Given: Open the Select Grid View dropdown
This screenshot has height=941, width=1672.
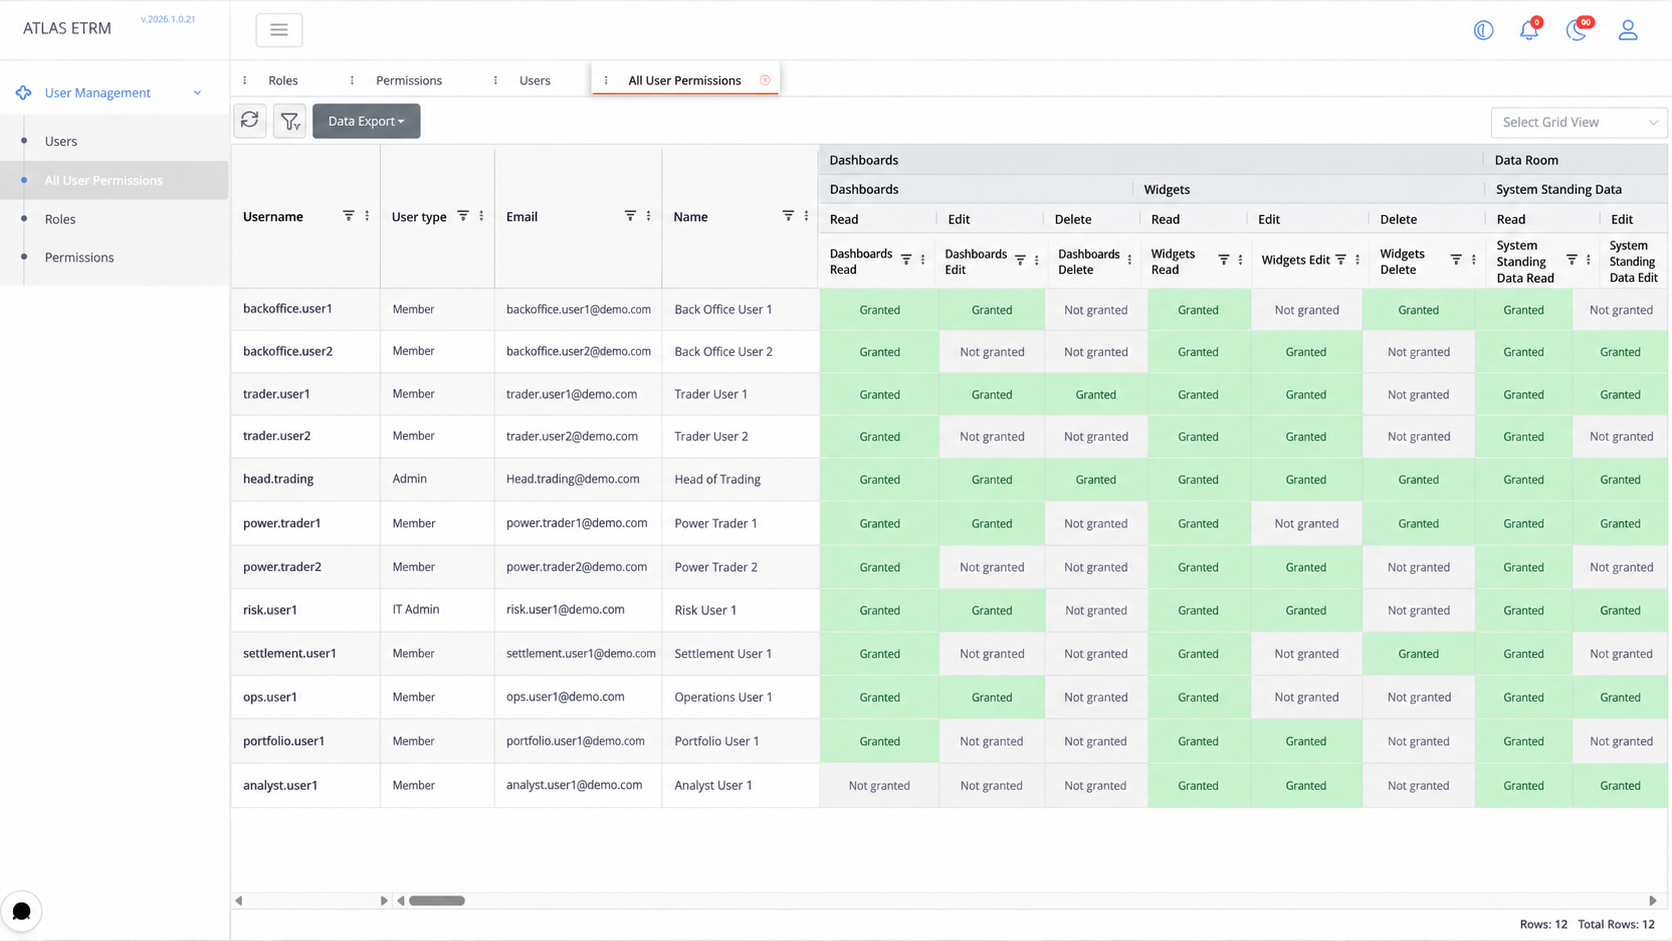Looking at the screenshot, I should [x=1579, y=122].
